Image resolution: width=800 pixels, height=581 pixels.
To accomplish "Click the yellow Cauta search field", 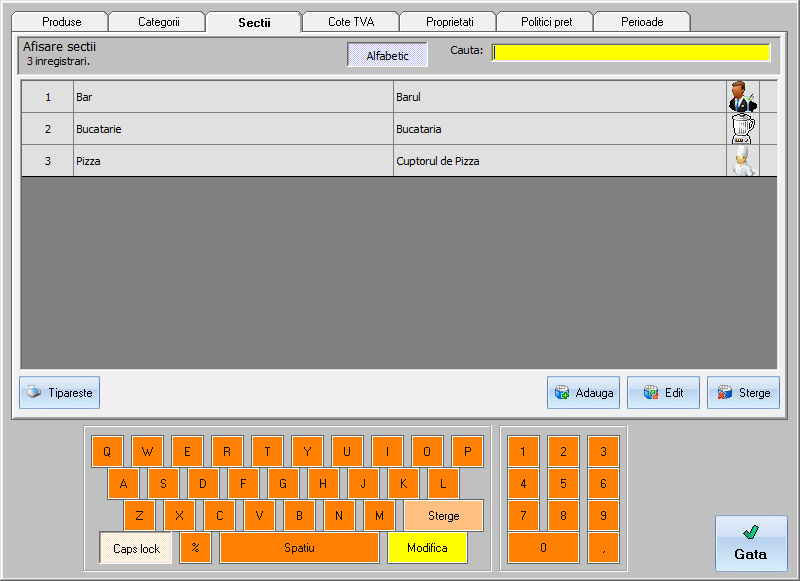I will click(631, 53).
